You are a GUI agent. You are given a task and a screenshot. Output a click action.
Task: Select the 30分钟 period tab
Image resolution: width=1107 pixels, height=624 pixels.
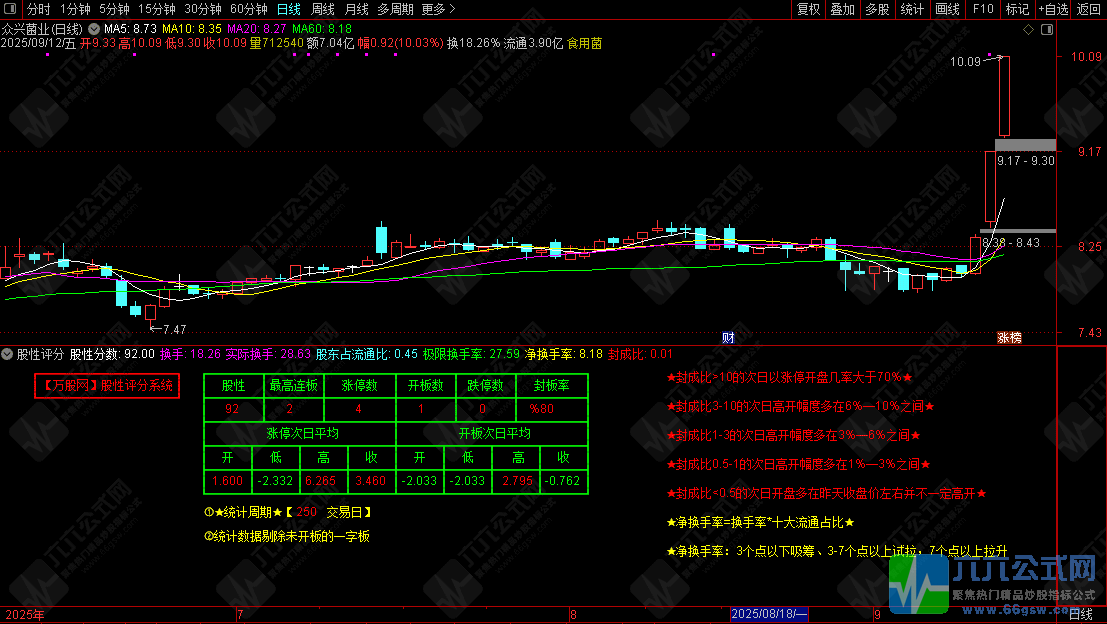pyautogui.click(x=203, y=9)
